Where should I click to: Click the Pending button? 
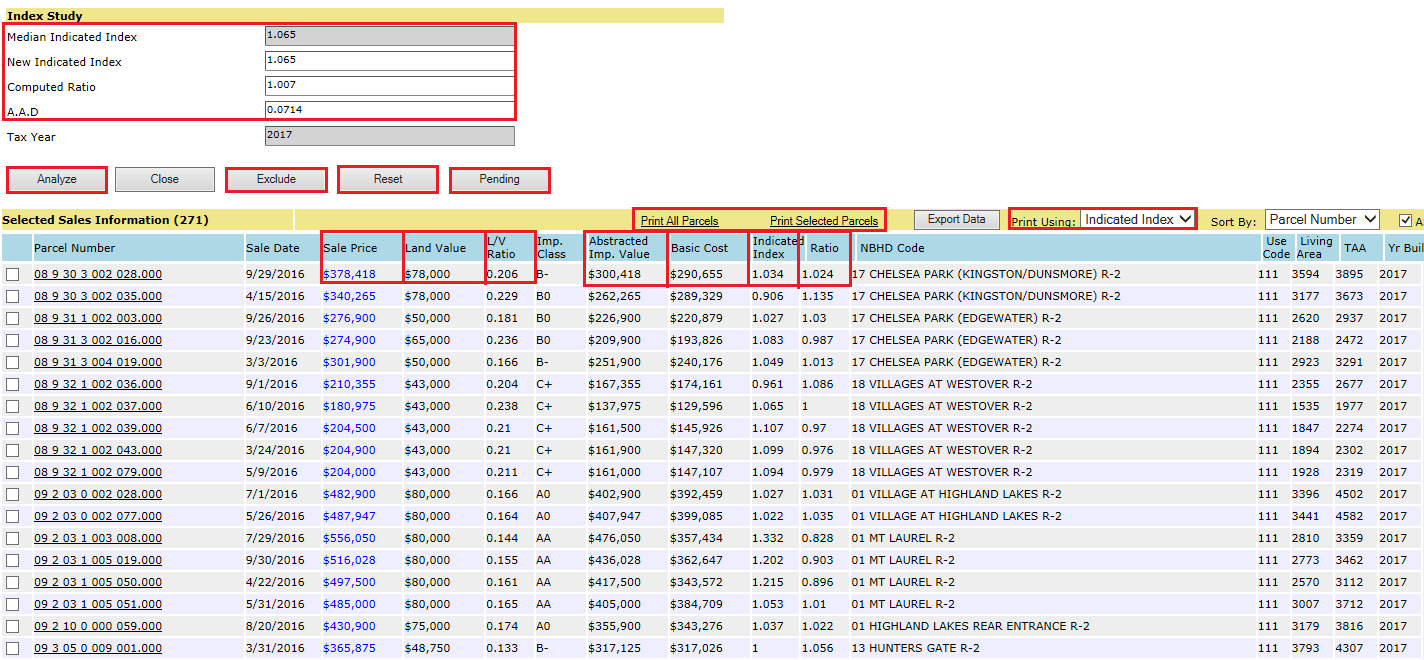500,179
